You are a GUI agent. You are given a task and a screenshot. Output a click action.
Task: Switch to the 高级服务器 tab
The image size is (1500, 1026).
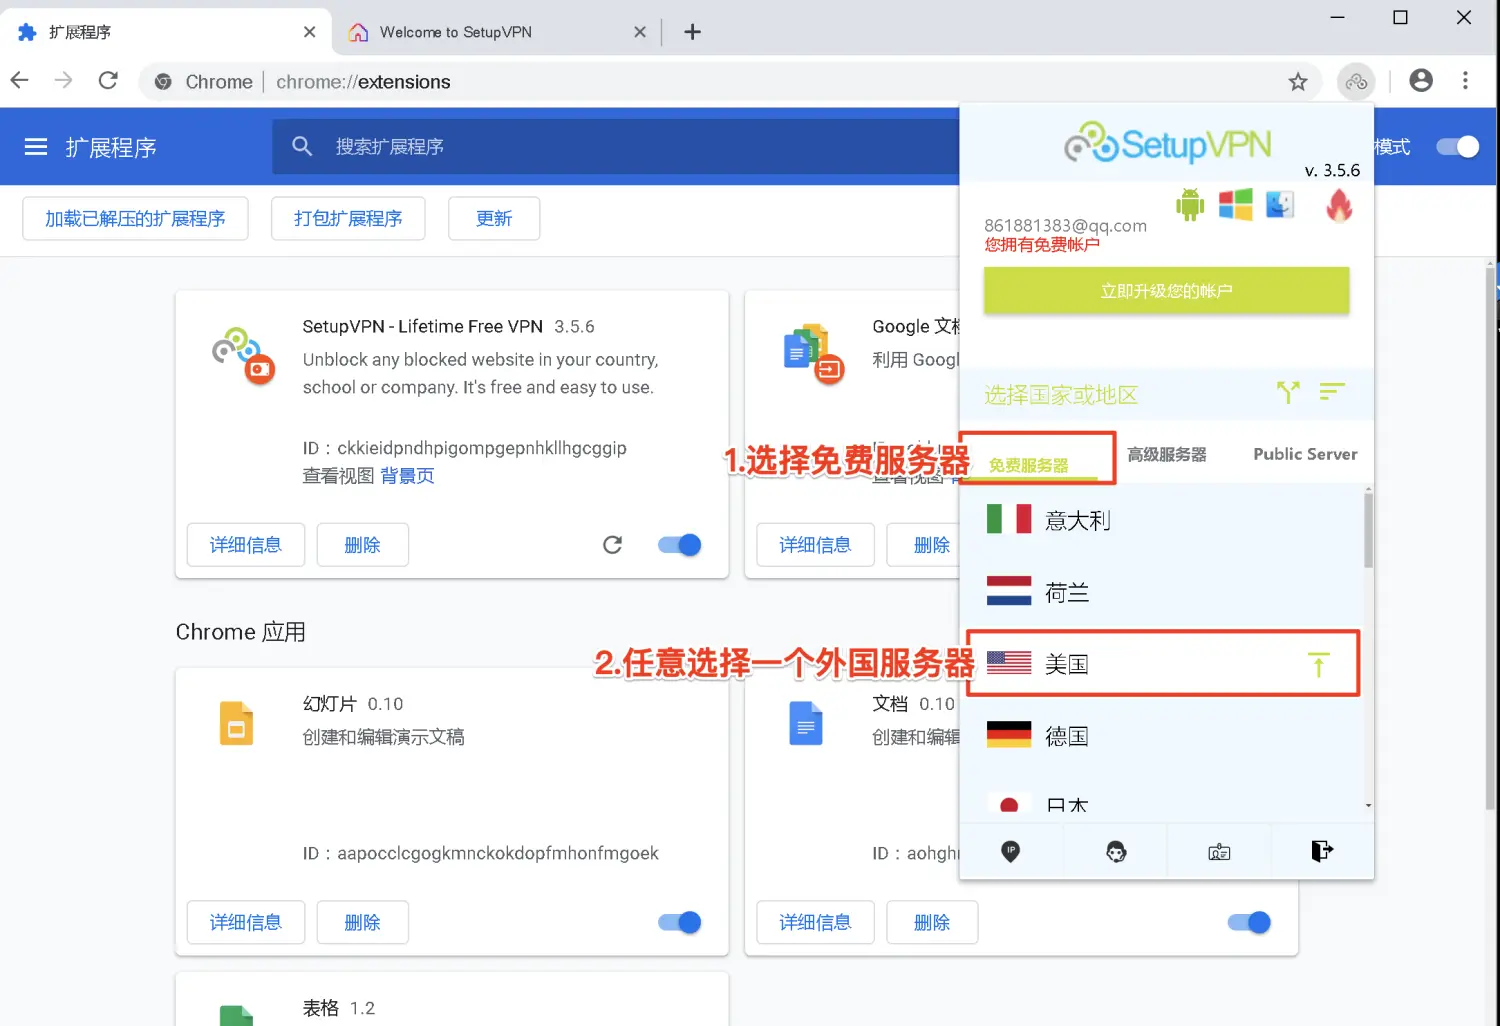point(1167,454)
